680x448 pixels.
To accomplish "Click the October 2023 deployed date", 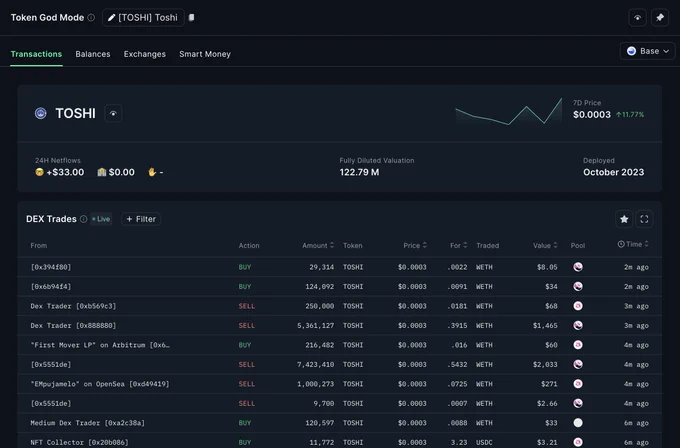I will (613, 172).
